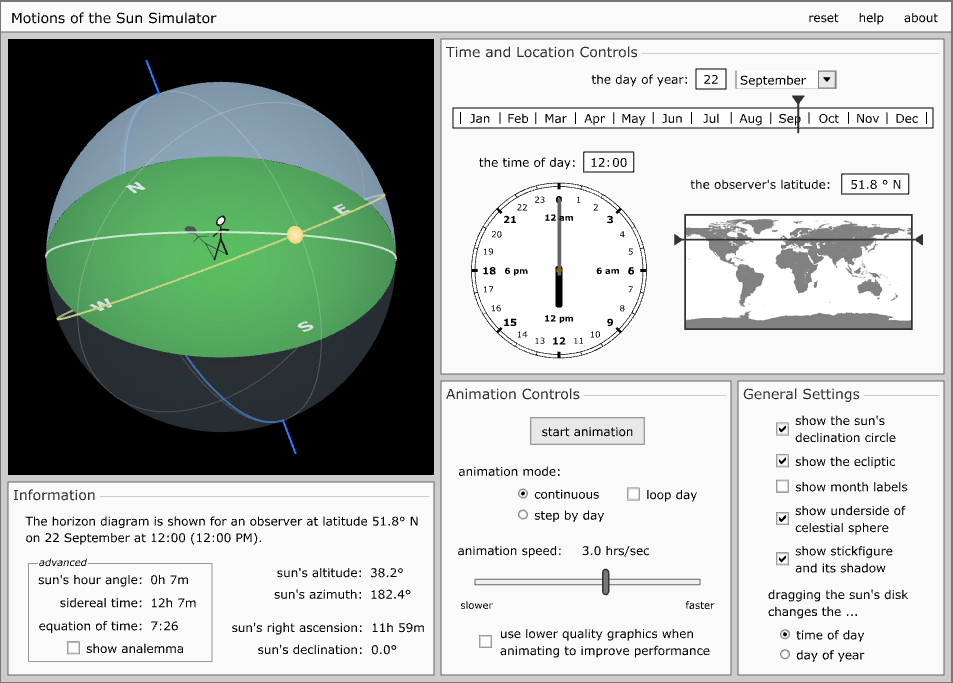Enable the show month labels checkbox
Screen dimensions: 953x683
[783, 487]
